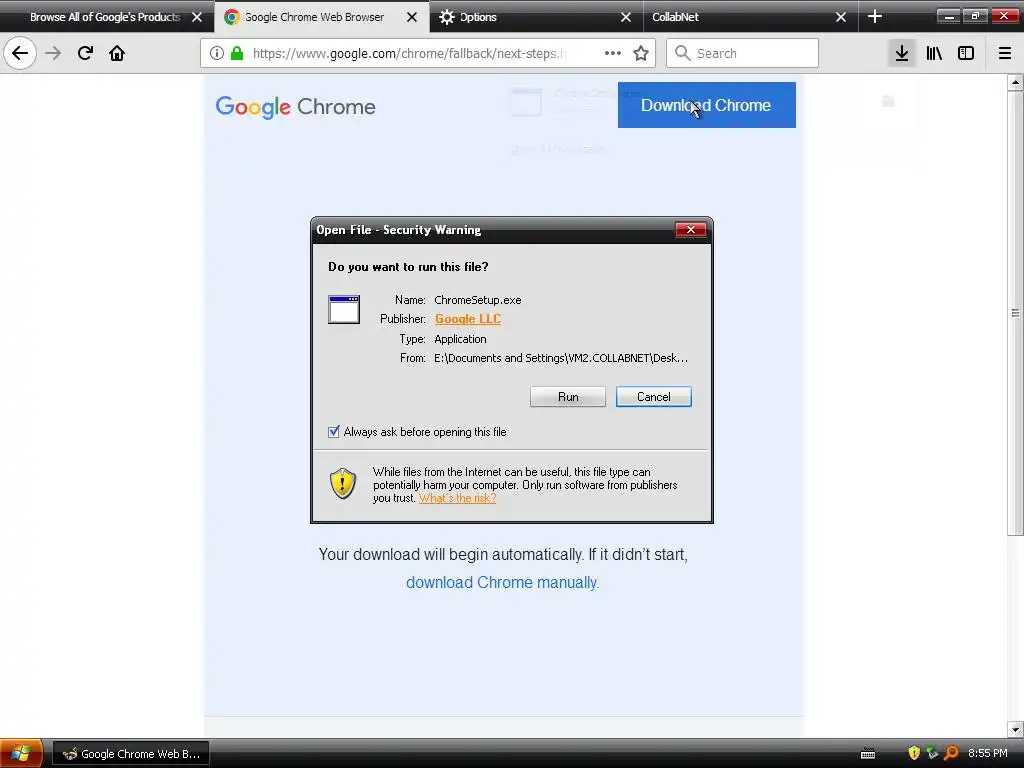
Task: Click the vertical scrollbar thumb
Action: coord(1015,313)
